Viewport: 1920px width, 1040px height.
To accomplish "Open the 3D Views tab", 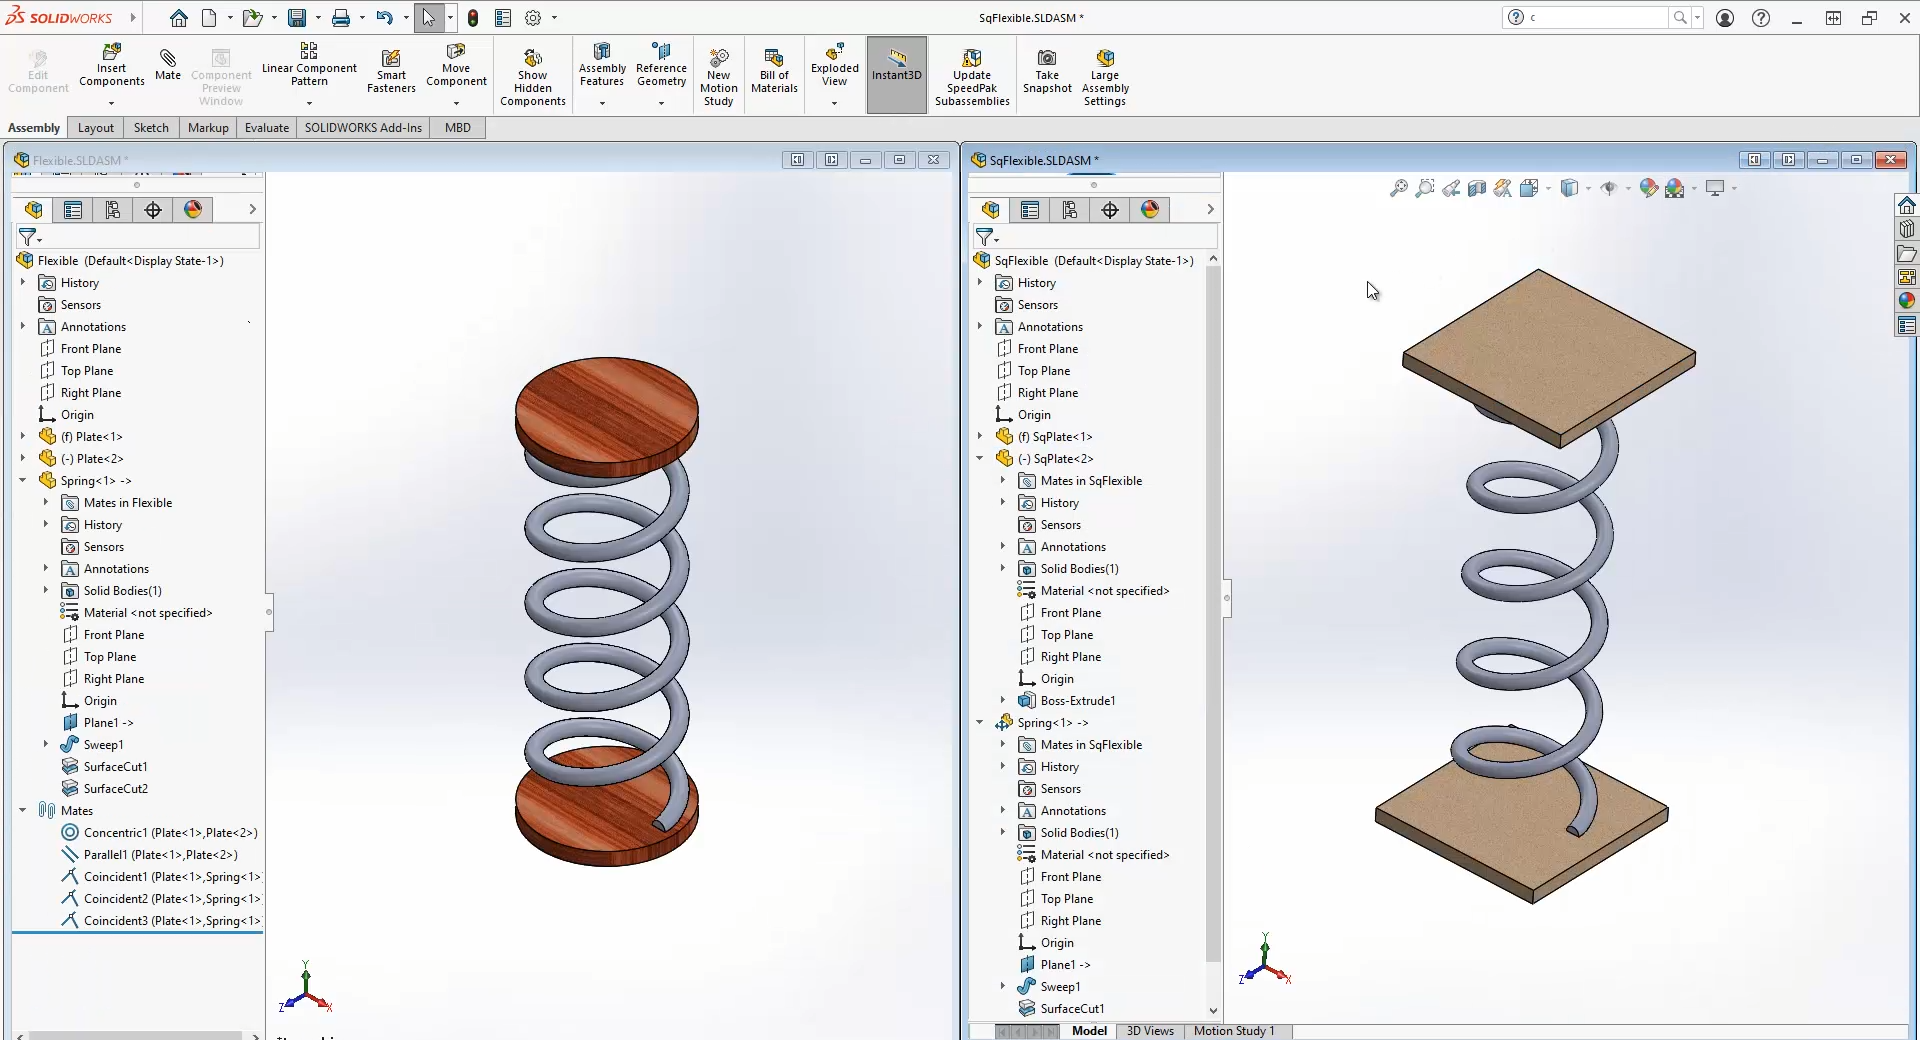I will (1150, 1031).
